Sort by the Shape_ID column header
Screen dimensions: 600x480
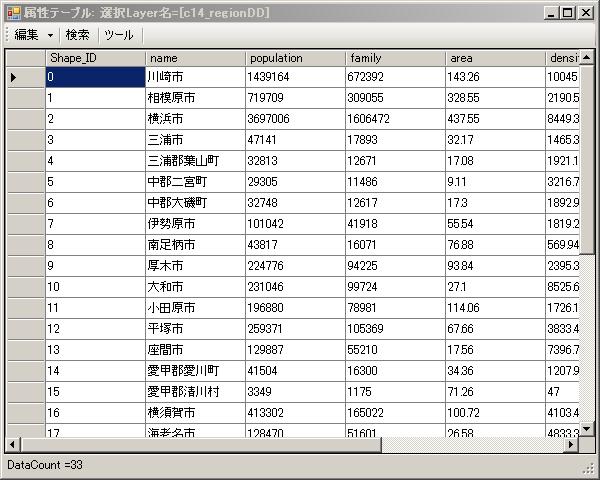94,58
